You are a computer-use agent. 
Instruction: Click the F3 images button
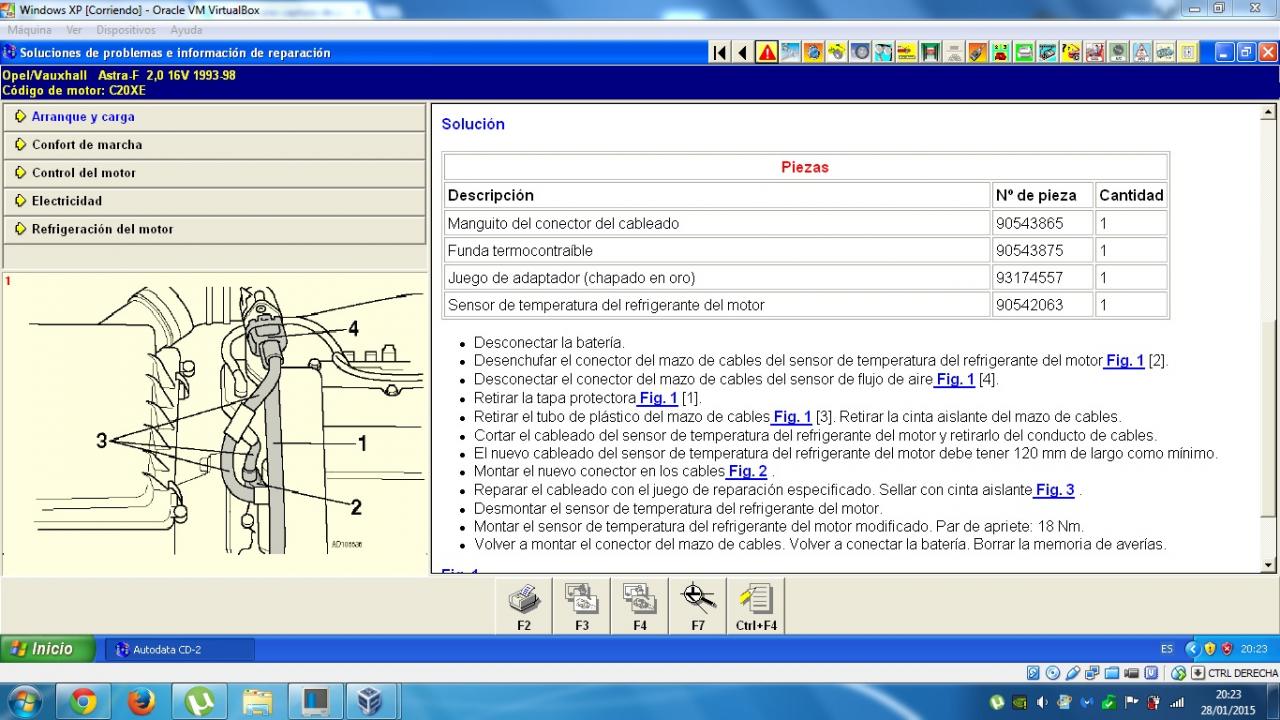[x=582, y=606]
